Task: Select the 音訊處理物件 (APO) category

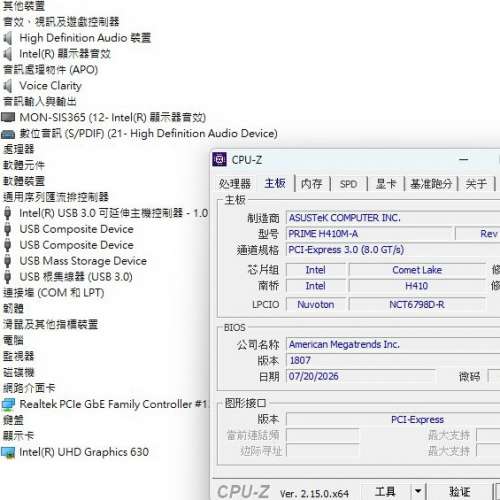Action: pos(50,70)
